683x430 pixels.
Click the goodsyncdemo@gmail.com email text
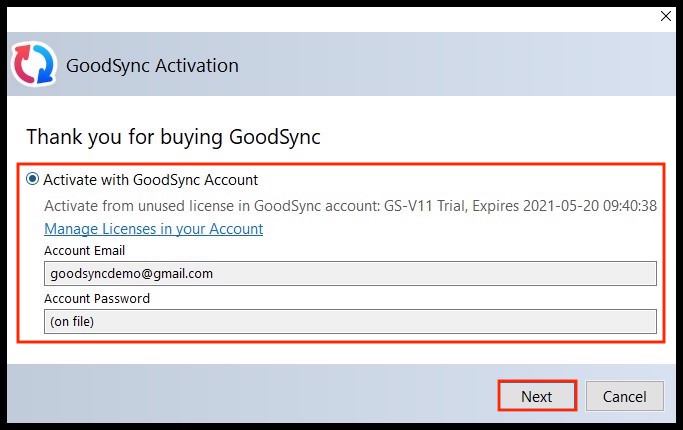point(131,273)
